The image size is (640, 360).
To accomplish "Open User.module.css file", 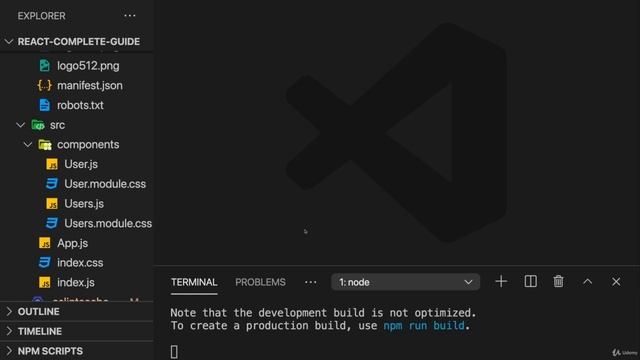I will (105, 184).
